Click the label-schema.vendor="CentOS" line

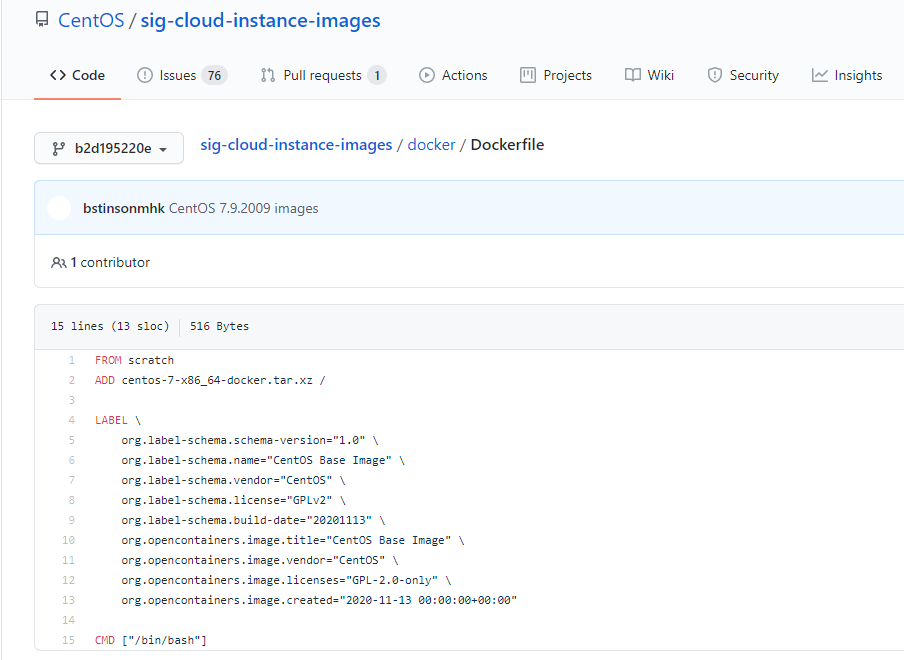(233, 480)
